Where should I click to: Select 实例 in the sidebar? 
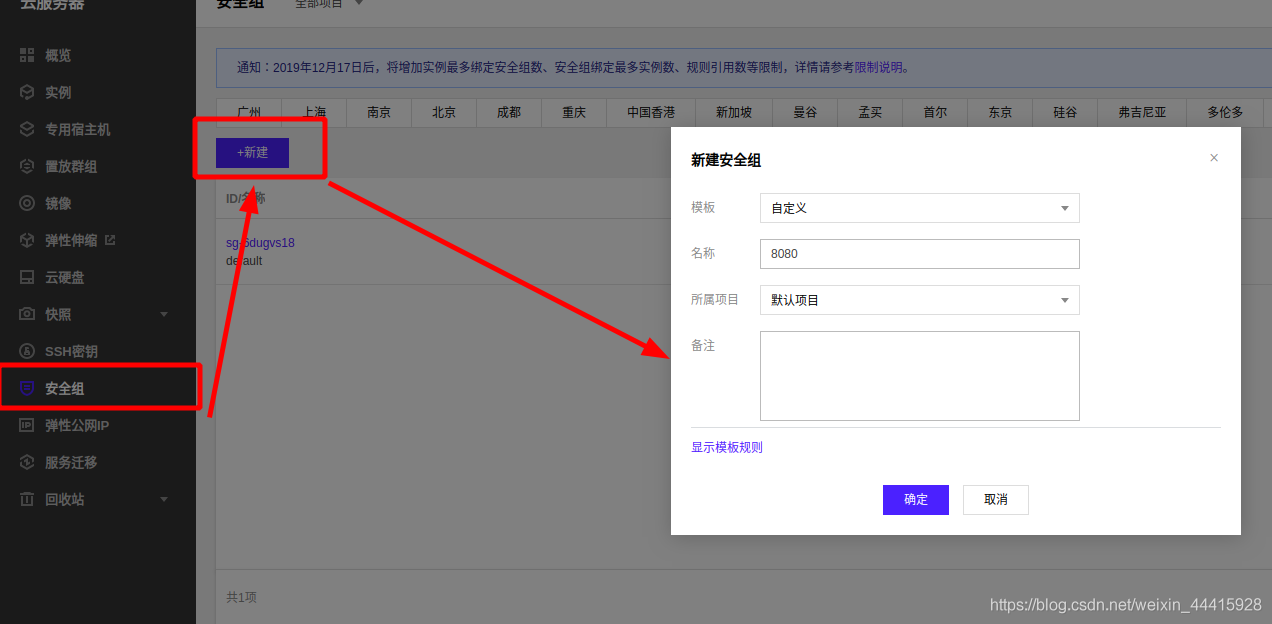point(56,92)
